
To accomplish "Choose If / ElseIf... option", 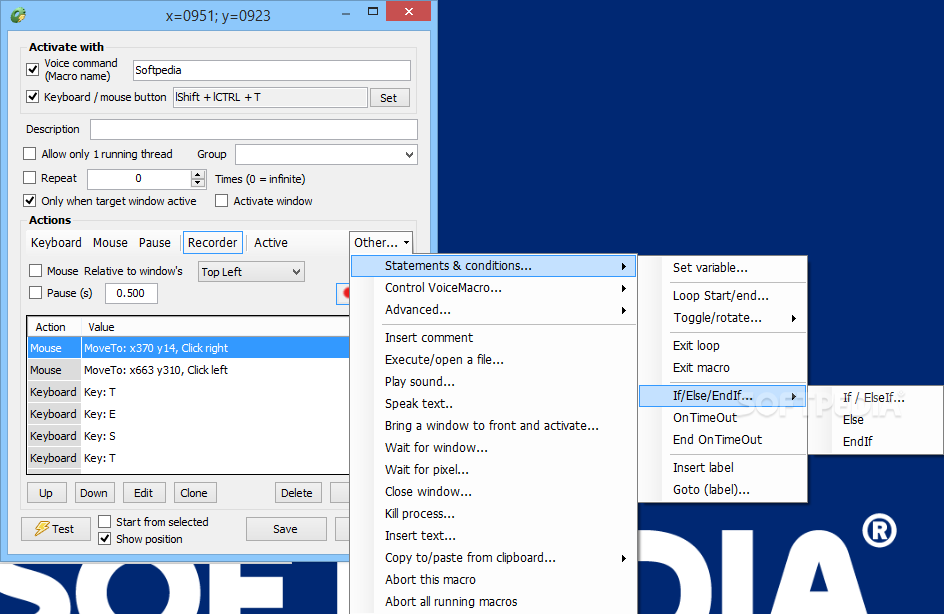I will (x=875, y=397).
